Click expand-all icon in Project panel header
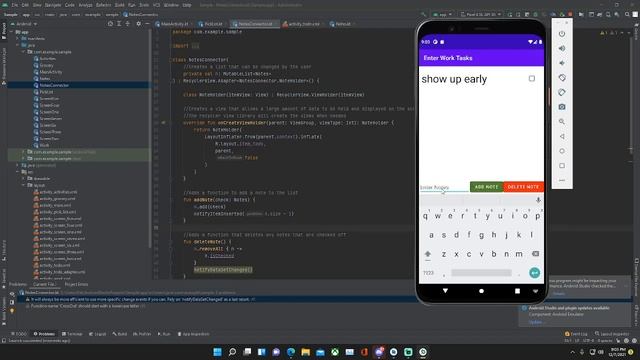This screenshot has height=360, width=640. (119, 24)
